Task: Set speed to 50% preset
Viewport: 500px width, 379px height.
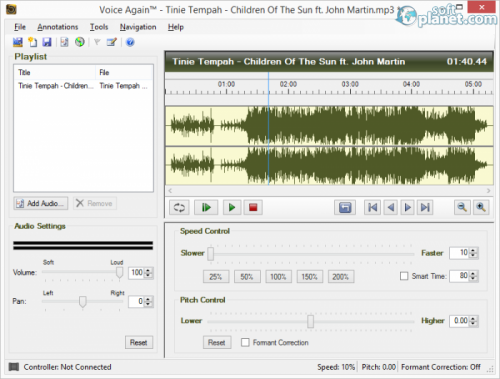Action: pyautogui.click(x=247, y=277)
